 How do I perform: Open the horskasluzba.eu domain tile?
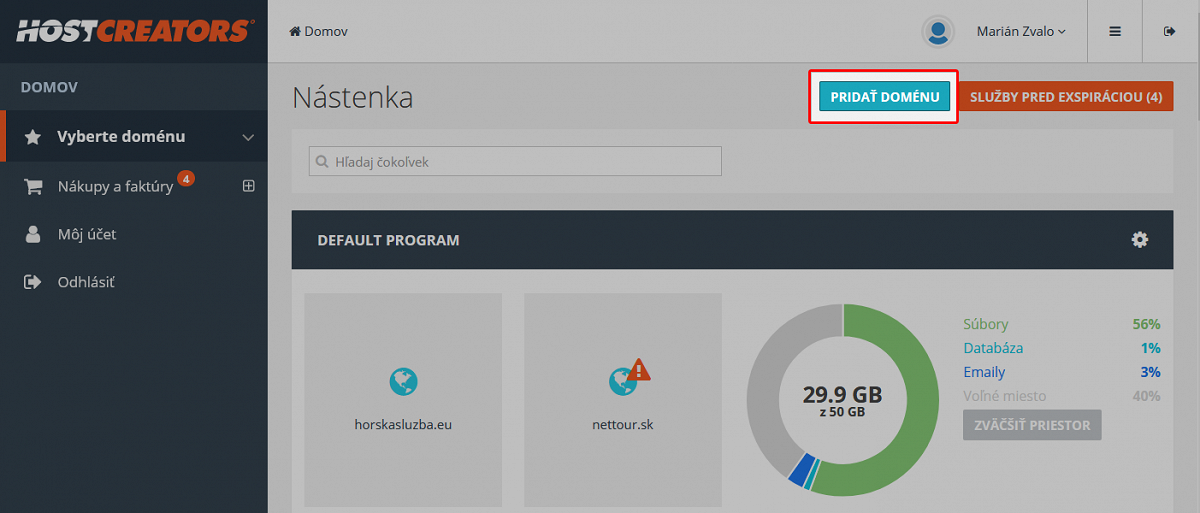(x=403, y=400)
